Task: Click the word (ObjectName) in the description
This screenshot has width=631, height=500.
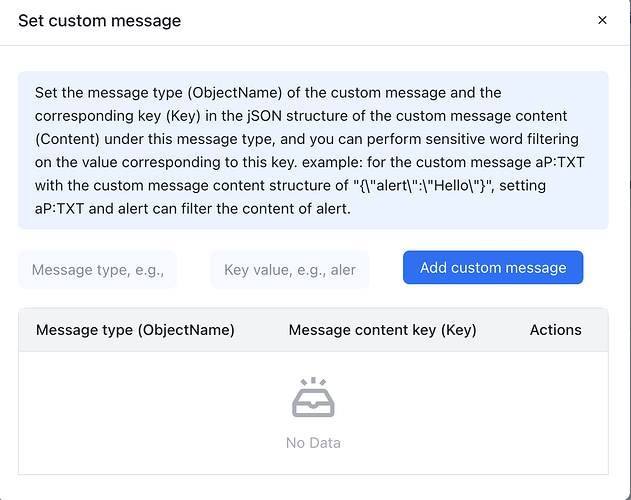Action: click(235, 93)
